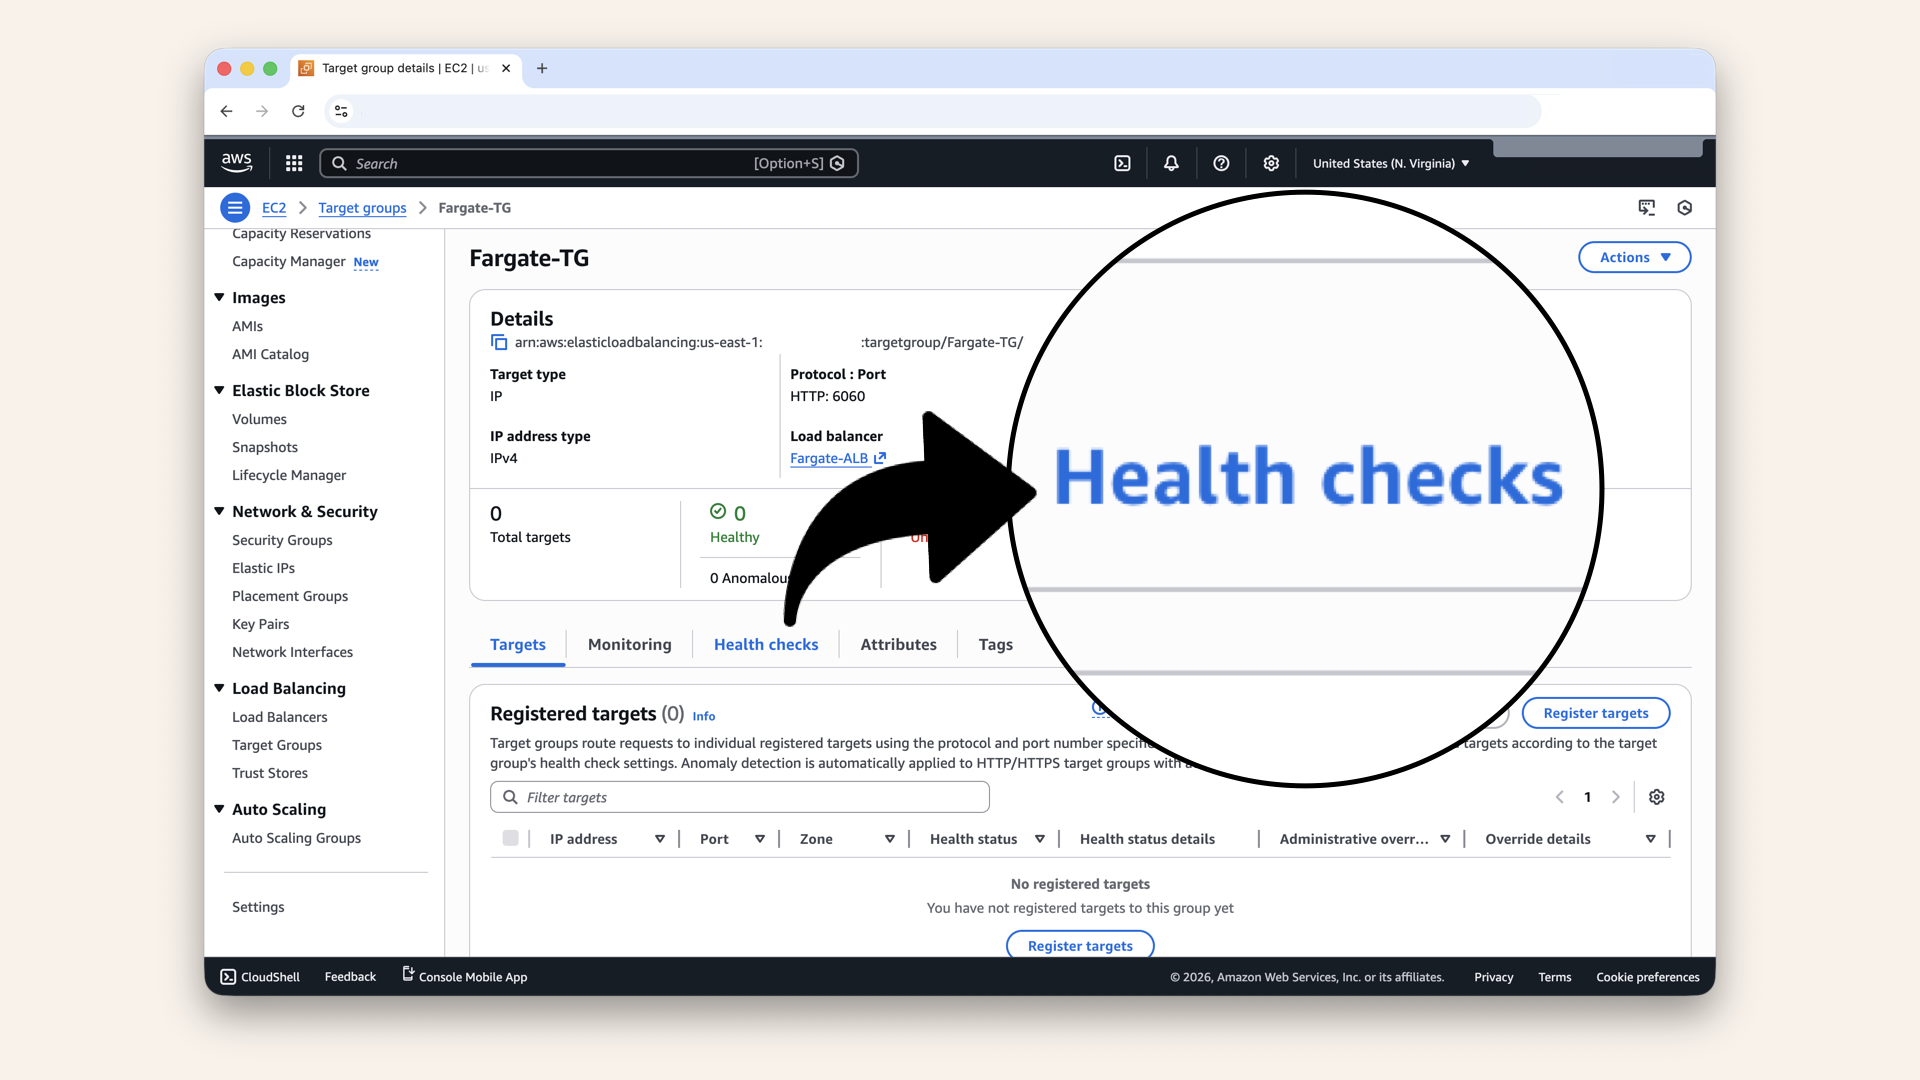
Task: Copy the target group ARN
Action: [498, 342]
